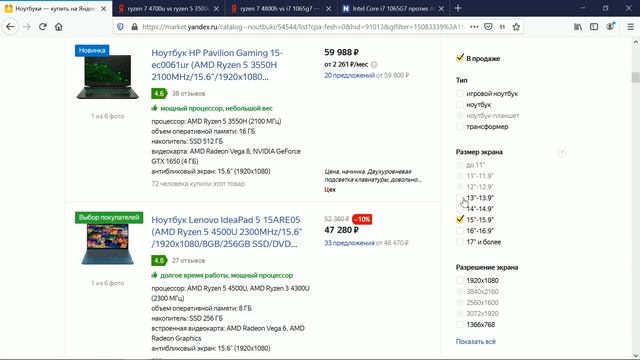Switch to 'ryzen 7 4800h vs i7 1065g7' tab
Viewport: 640px width, 360px height.
[281, 9]
